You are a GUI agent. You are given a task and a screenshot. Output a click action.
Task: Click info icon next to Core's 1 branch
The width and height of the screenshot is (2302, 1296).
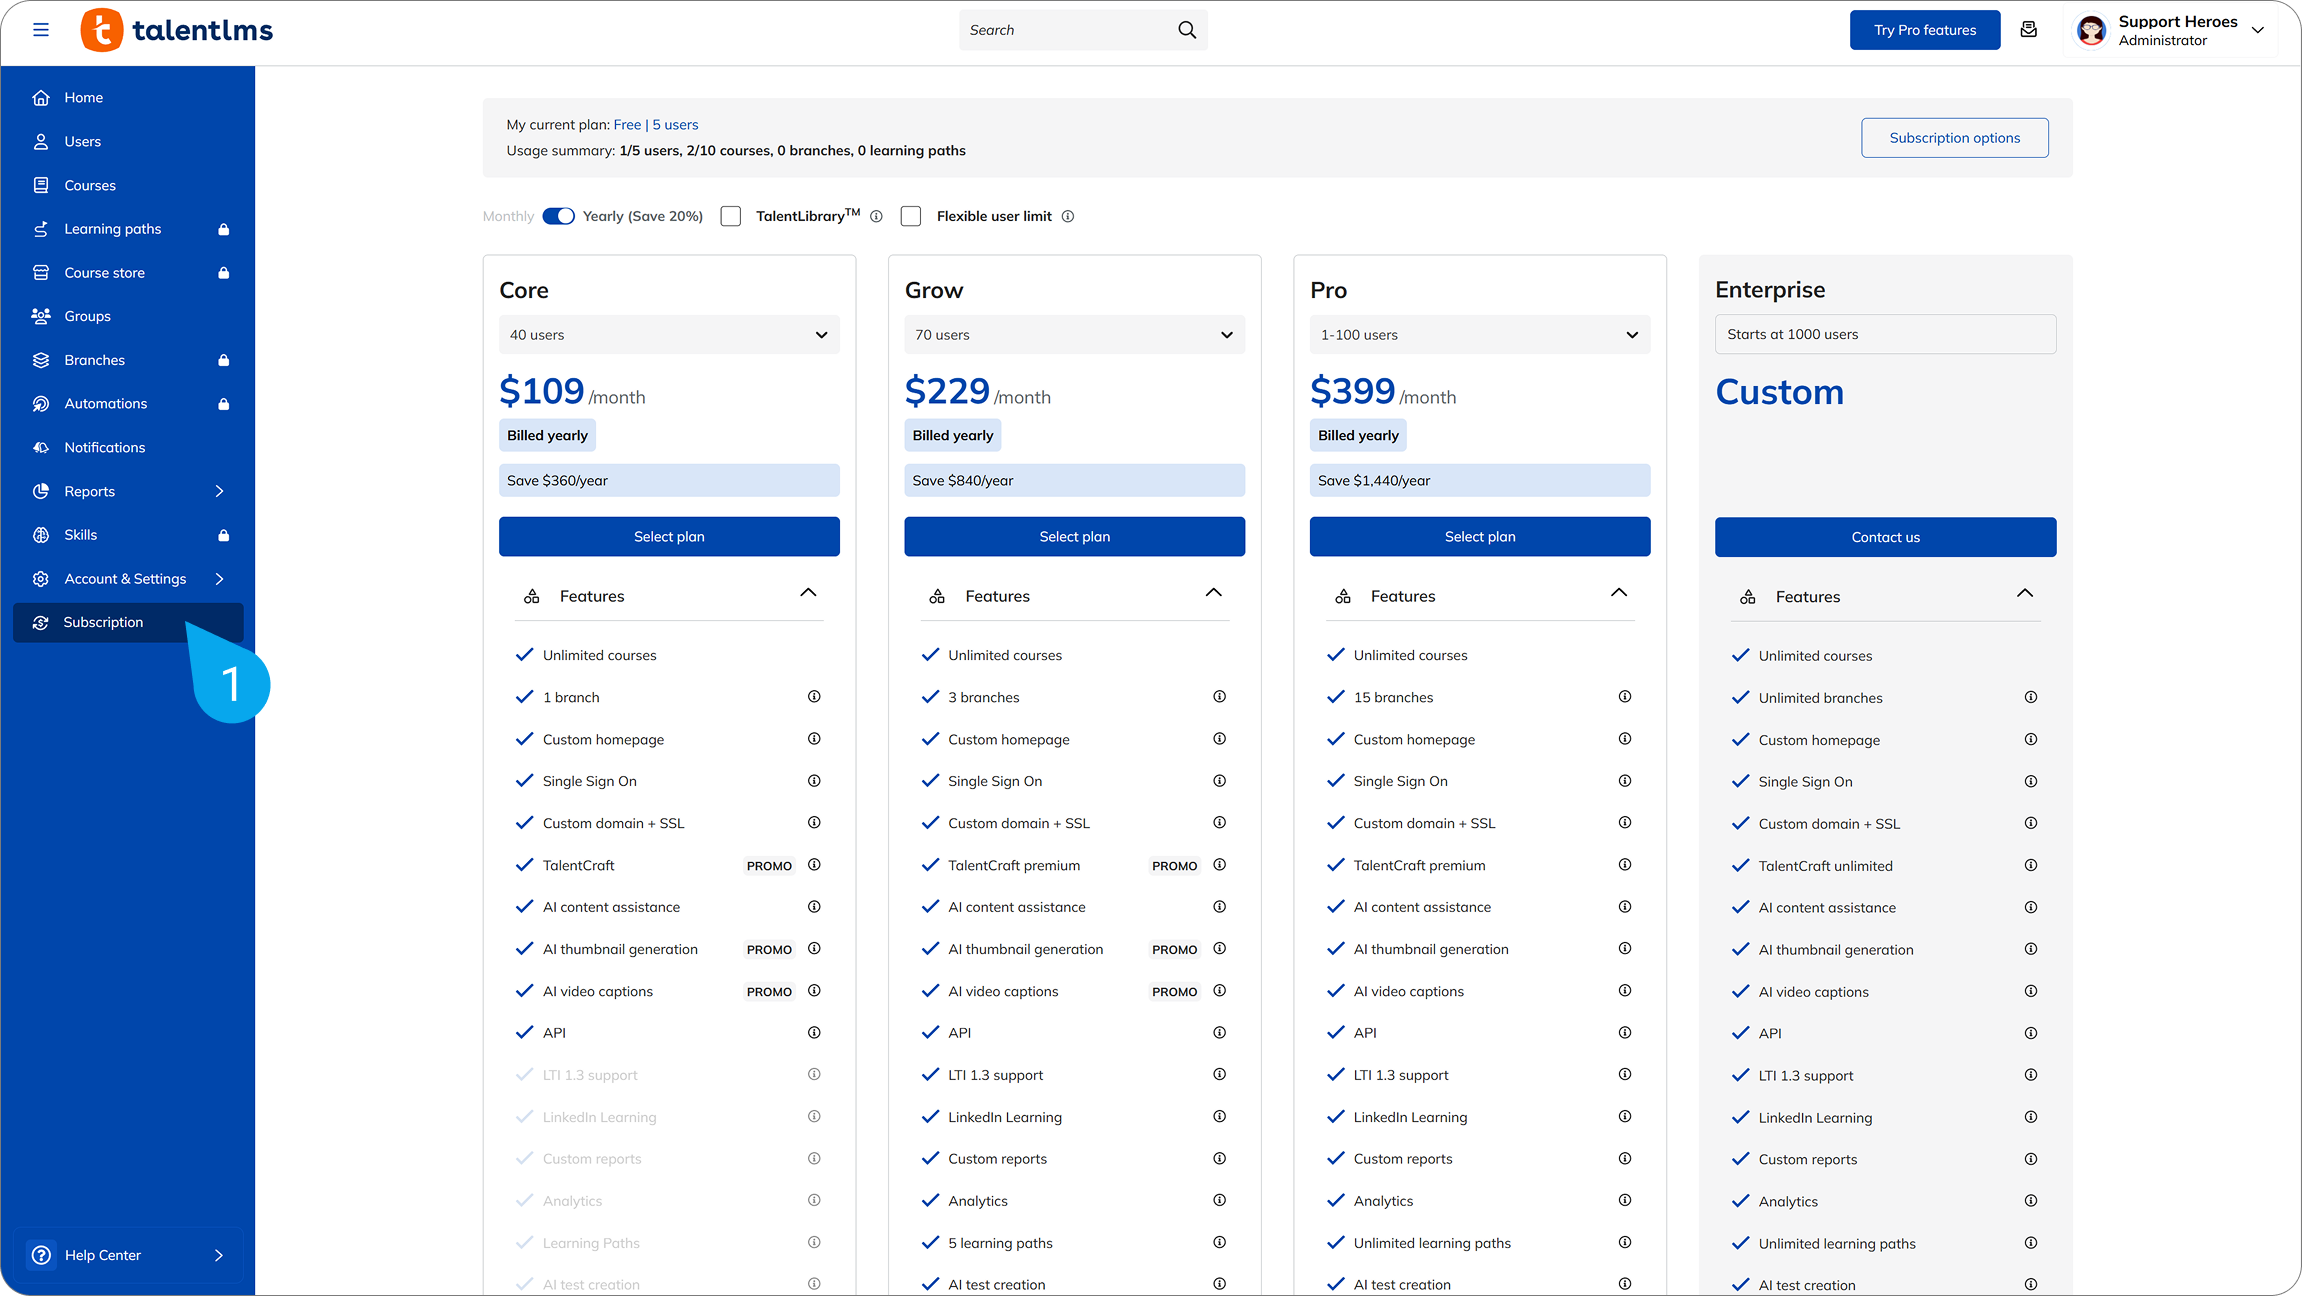tap(814, 697)
